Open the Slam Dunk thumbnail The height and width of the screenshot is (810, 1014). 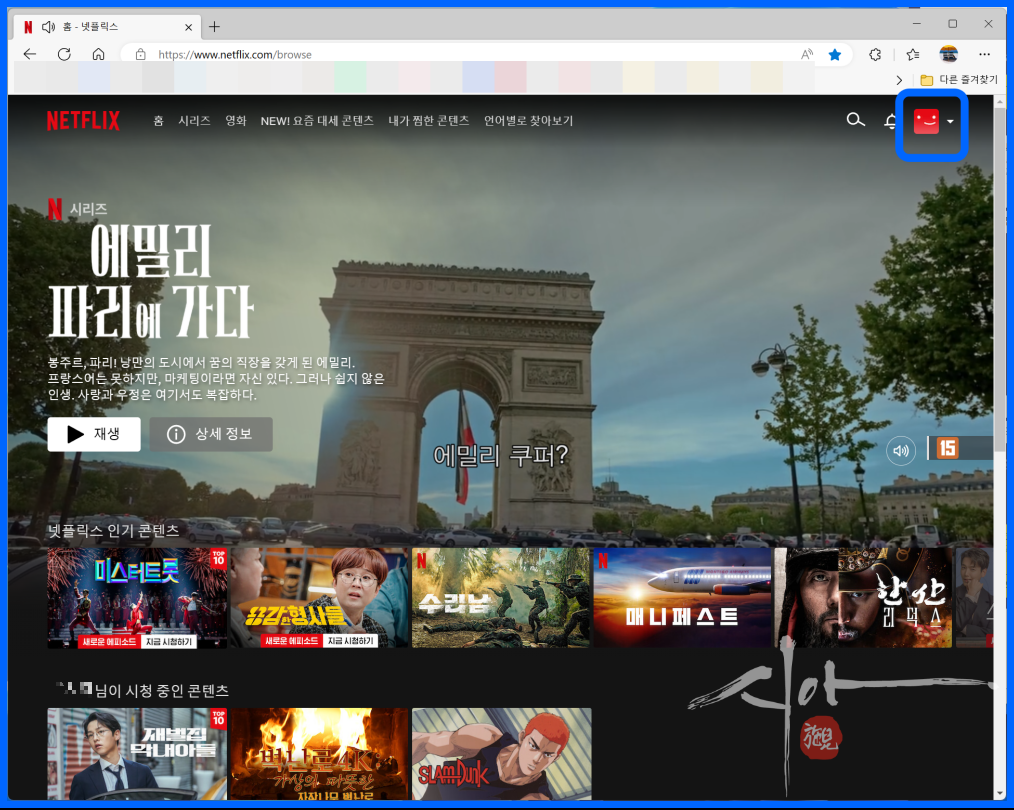501,754
